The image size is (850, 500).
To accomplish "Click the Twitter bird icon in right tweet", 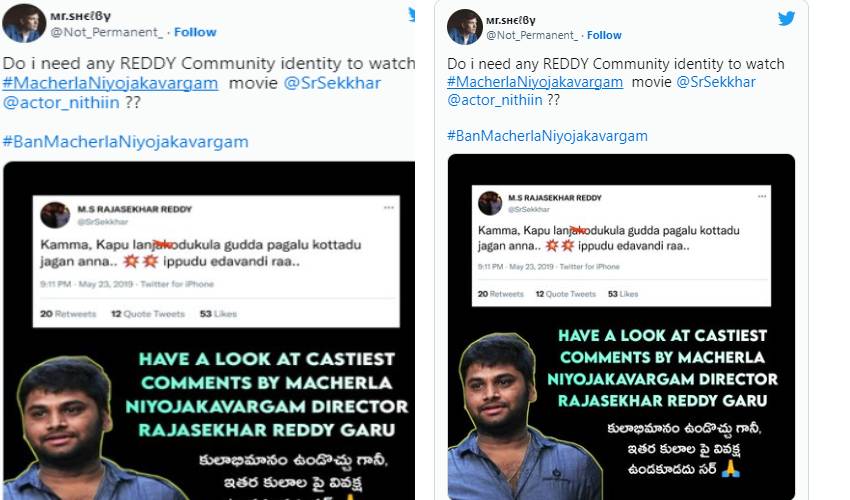I will tap(787, 18).
